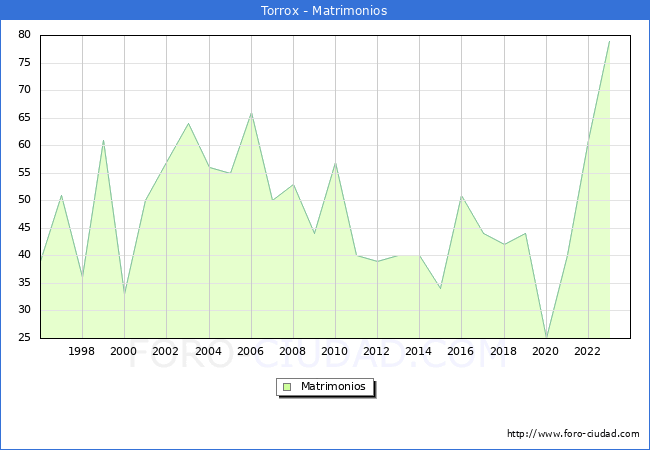The image size is (650, 450).
Task: Click the x-axis label 2016
Action: [x=461, y=351]
